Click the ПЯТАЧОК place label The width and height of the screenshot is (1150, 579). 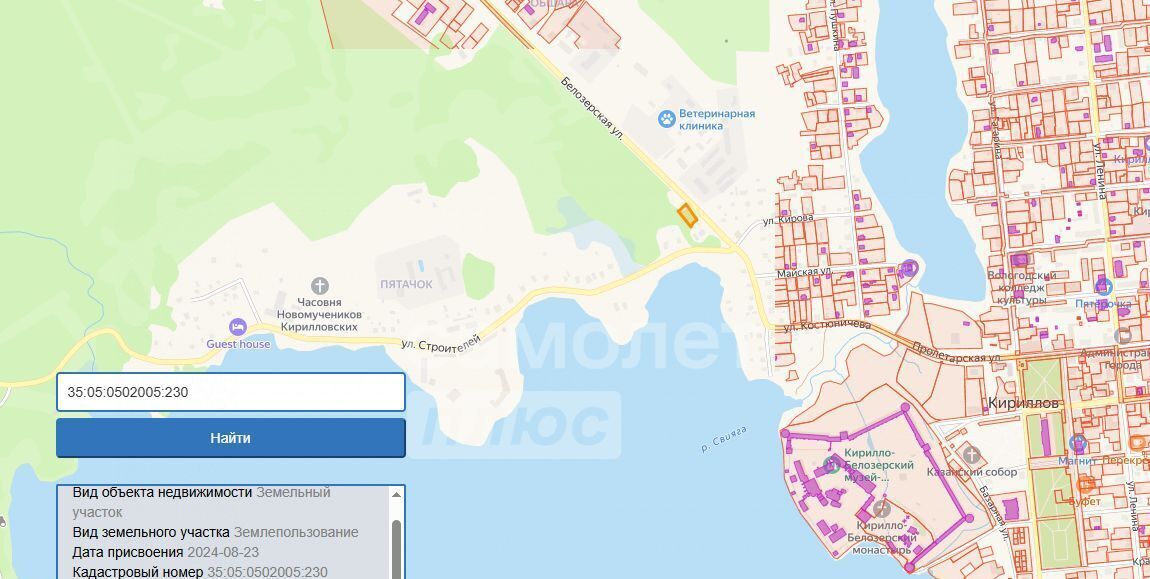pos(406,284)
